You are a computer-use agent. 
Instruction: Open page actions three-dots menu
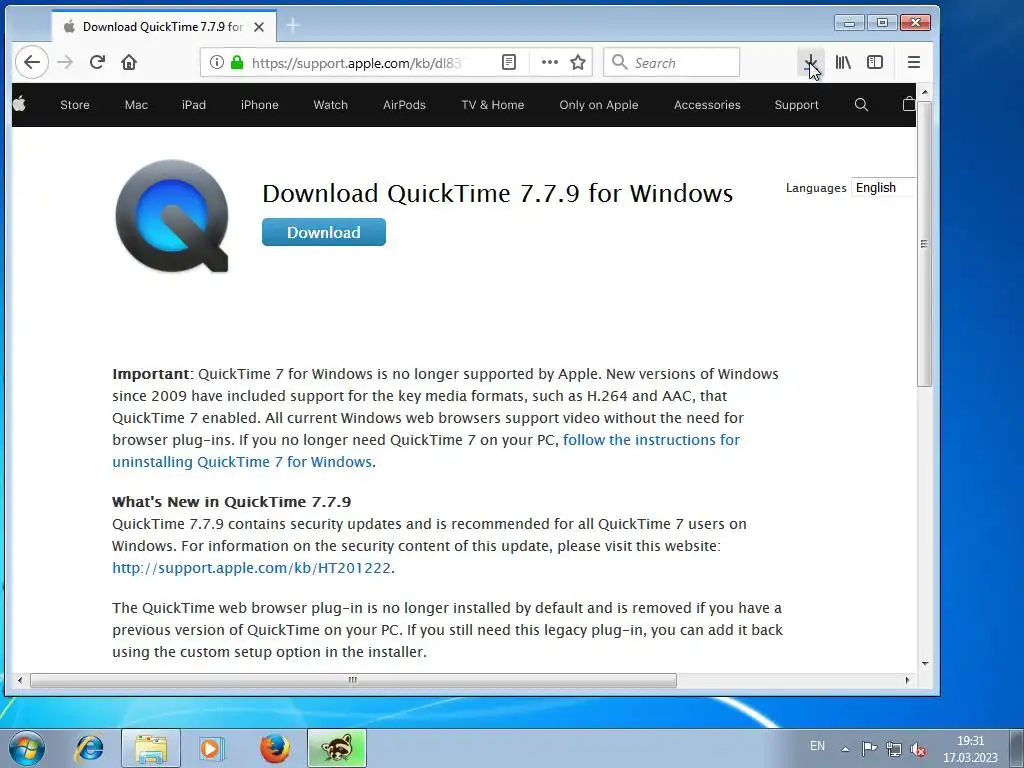550,63
